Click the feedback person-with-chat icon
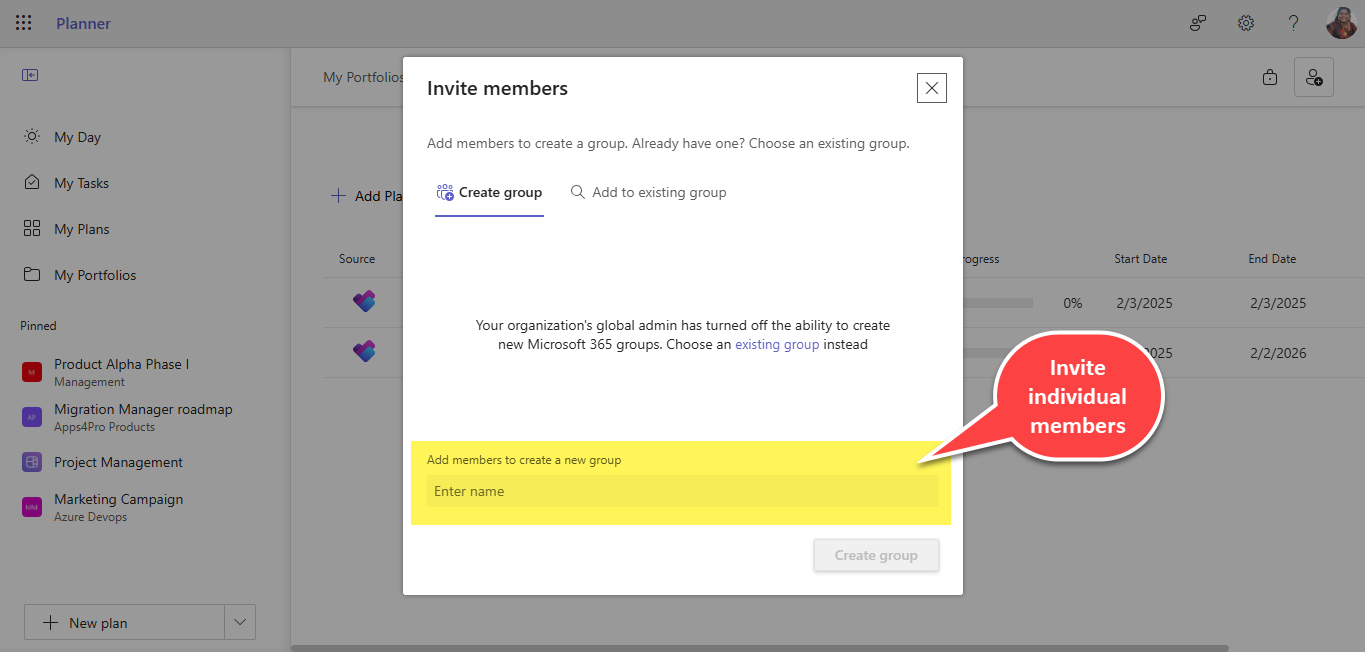Viewport: 1365px width, 652px height. [x=1197, y=23]
